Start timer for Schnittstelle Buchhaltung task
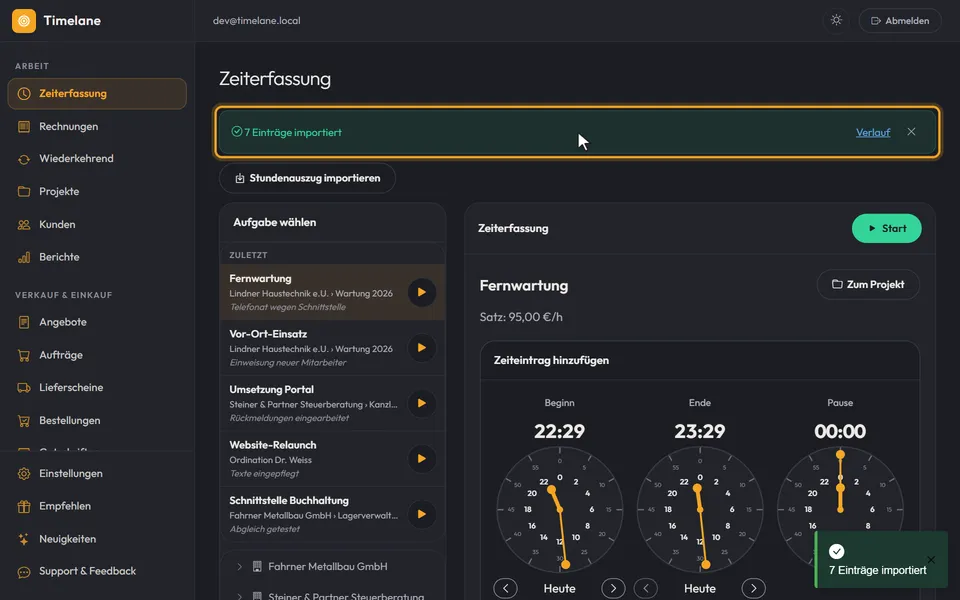 (422, 514)
